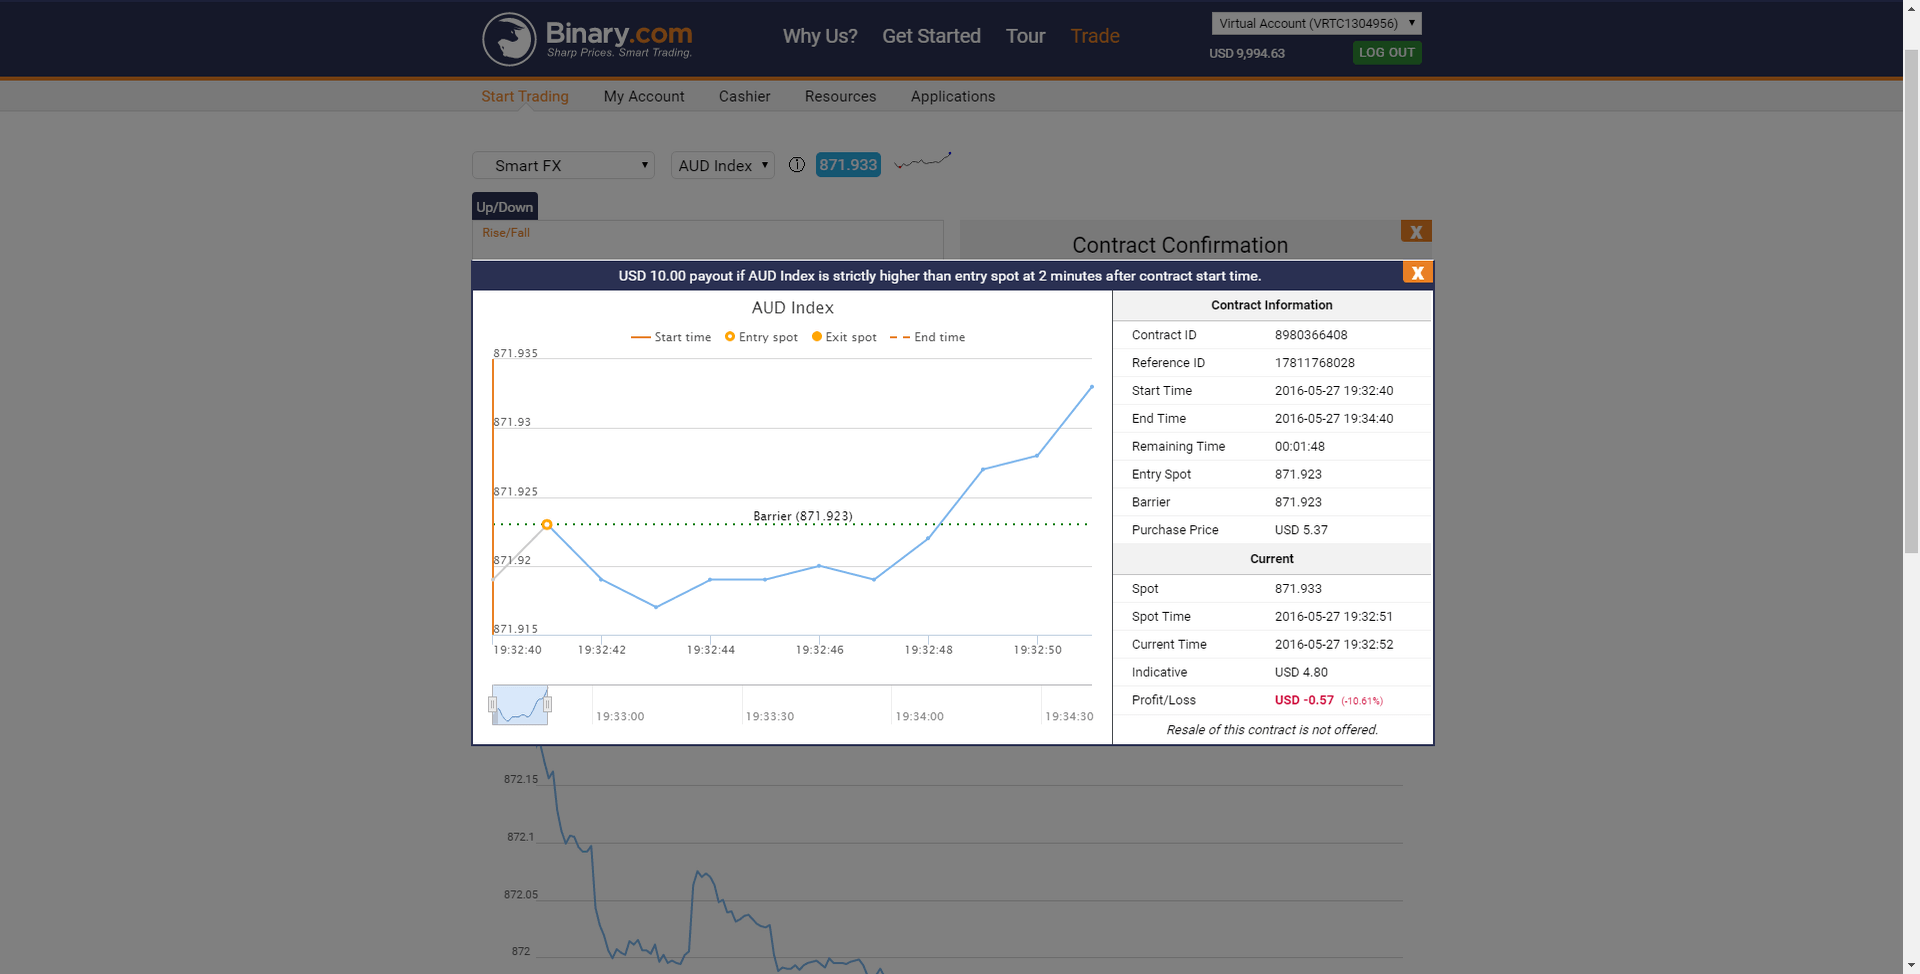1920x974 pixels.
Task: Click the entry spot marker on the chart
Action: pyautogui.click(x=547, y=524)
